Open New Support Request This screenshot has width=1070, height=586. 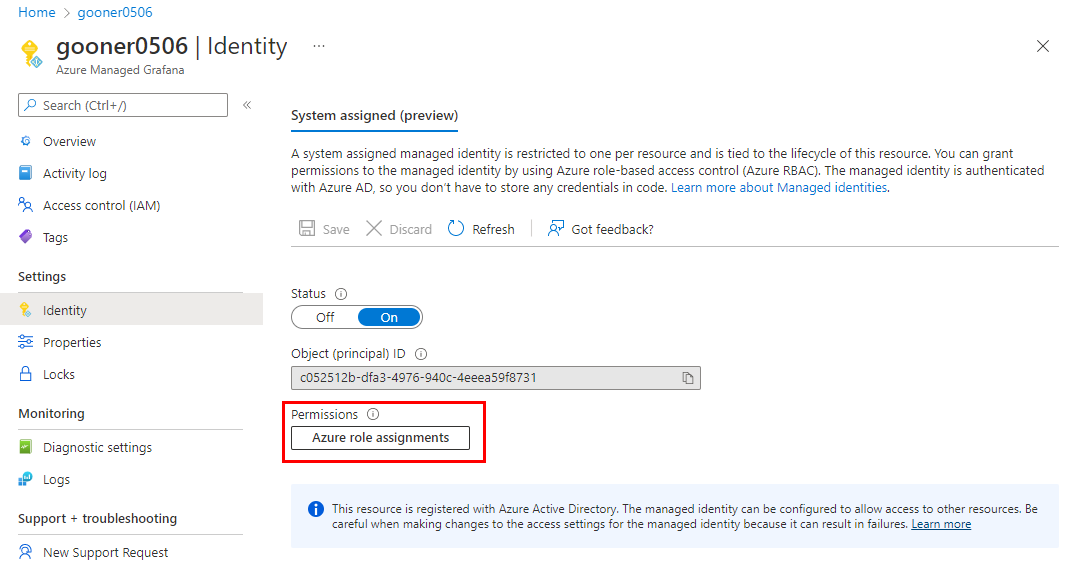point(105,553)
